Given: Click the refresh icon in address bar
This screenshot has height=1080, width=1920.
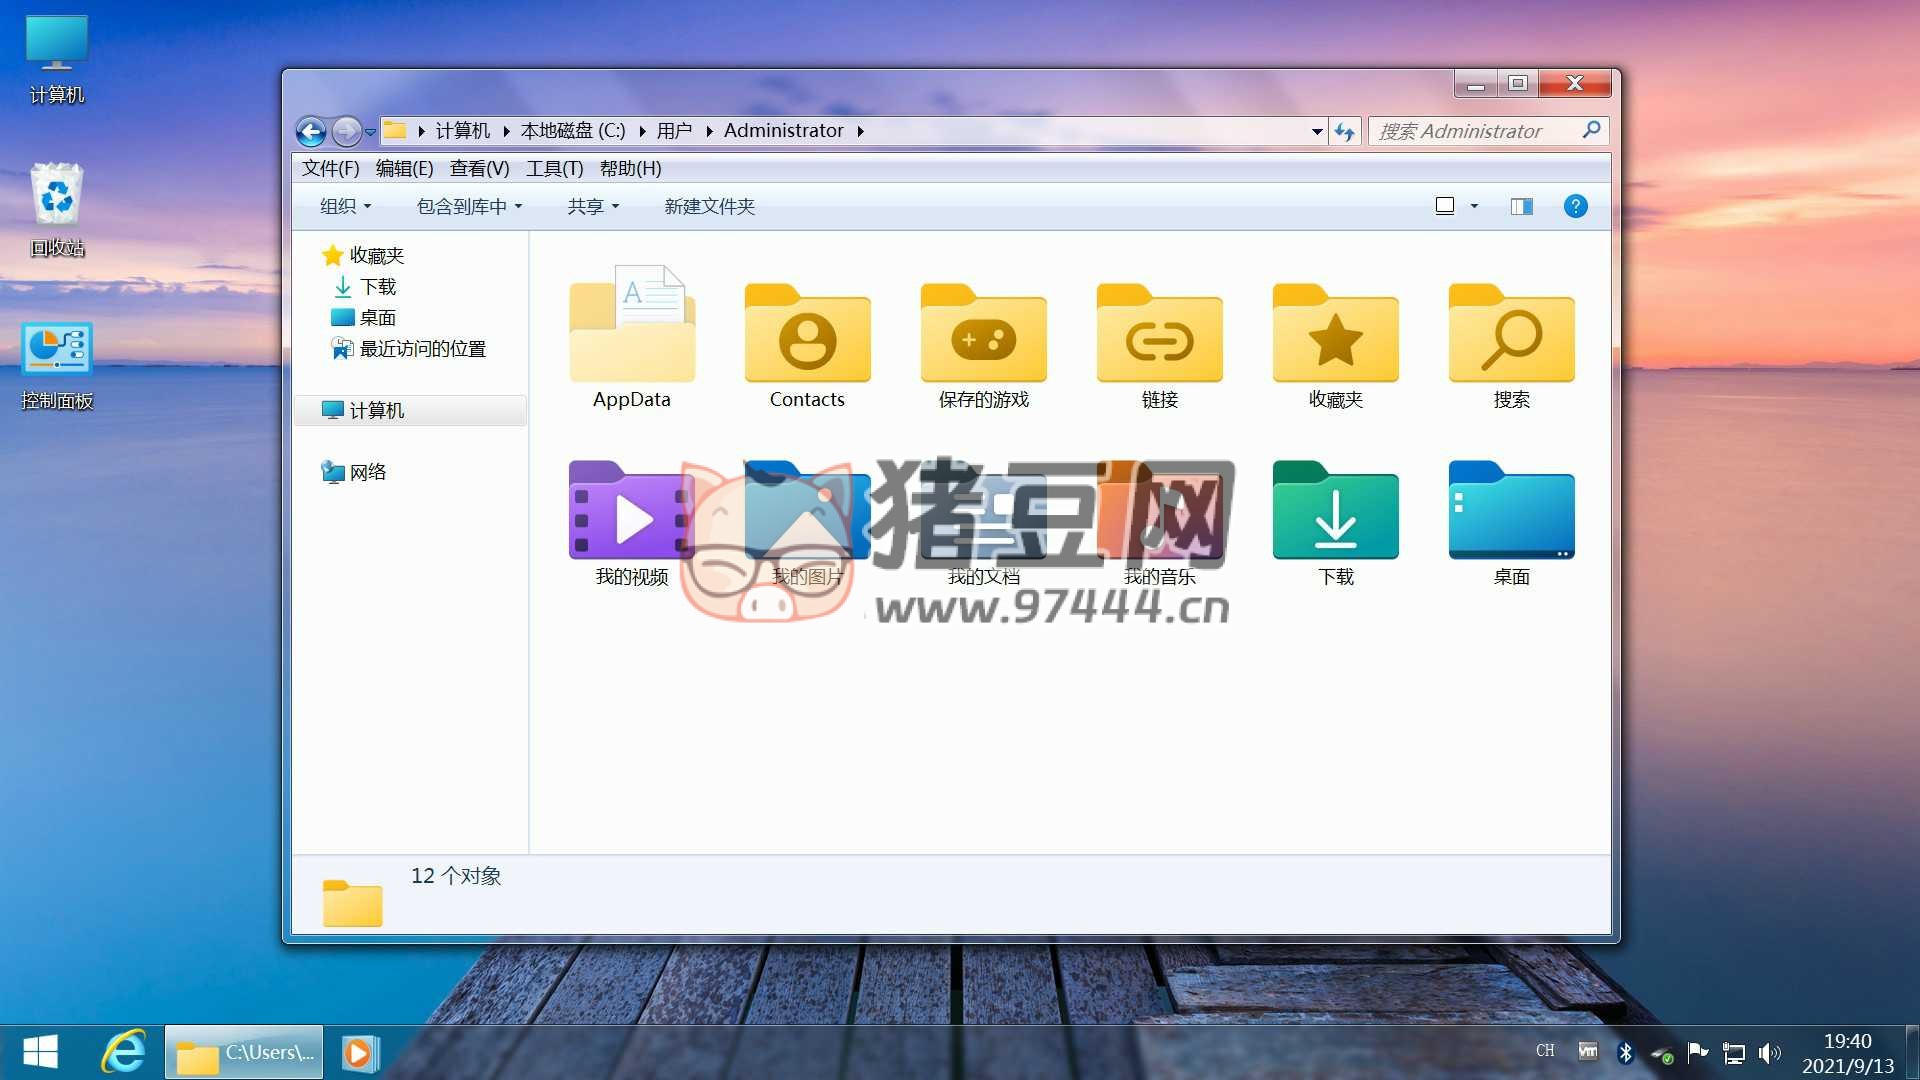Looking at the screenshot, I should click(x=1344, y=131).
